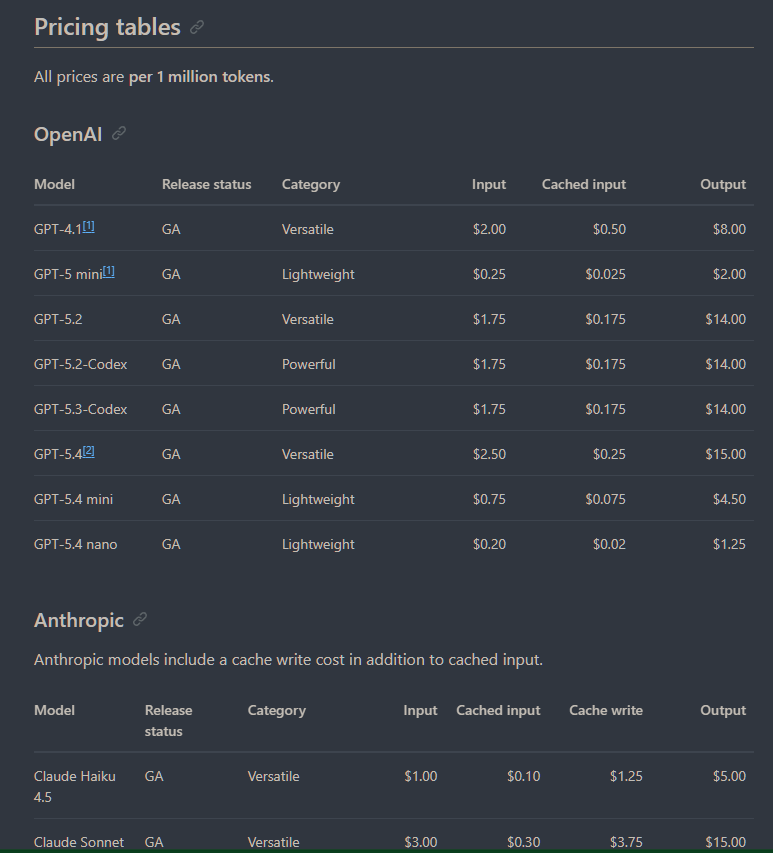Screen dimensions: 773x853
Task: Click the OpenAI section heading
Action: click(x=68, y=134)
